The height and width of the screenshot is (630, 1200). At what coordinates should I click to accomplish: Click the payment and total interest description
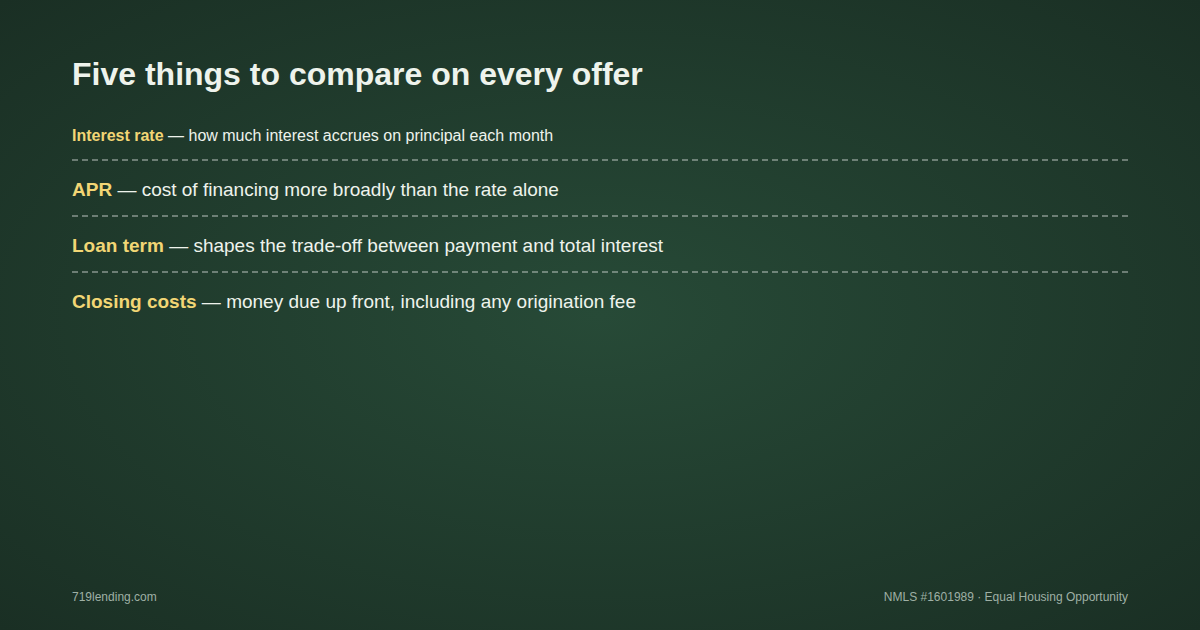pyautogui.click(x=428, y=246)
